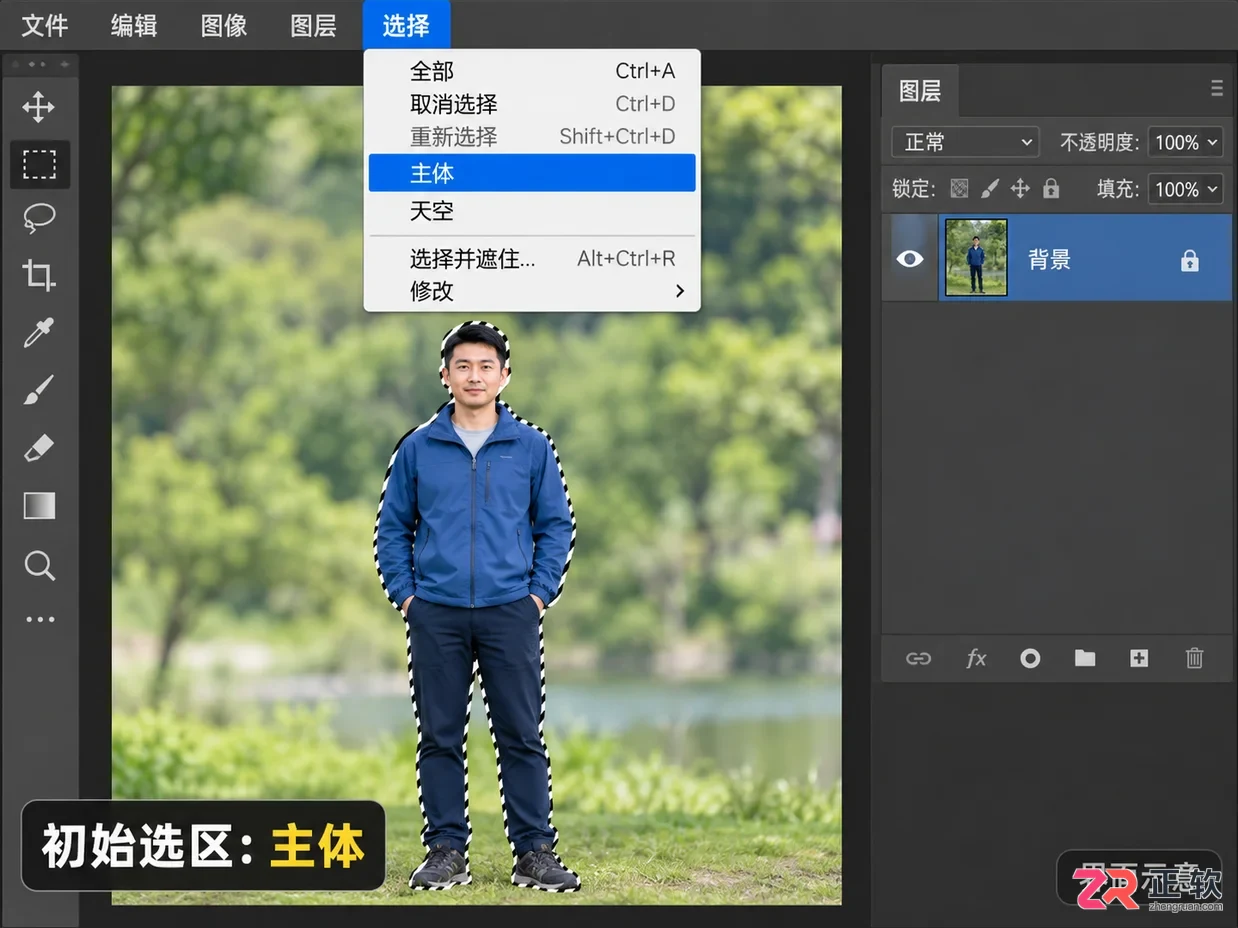Create a new layer group folder
The image size is (1238, 928).
coord(1085,658)
